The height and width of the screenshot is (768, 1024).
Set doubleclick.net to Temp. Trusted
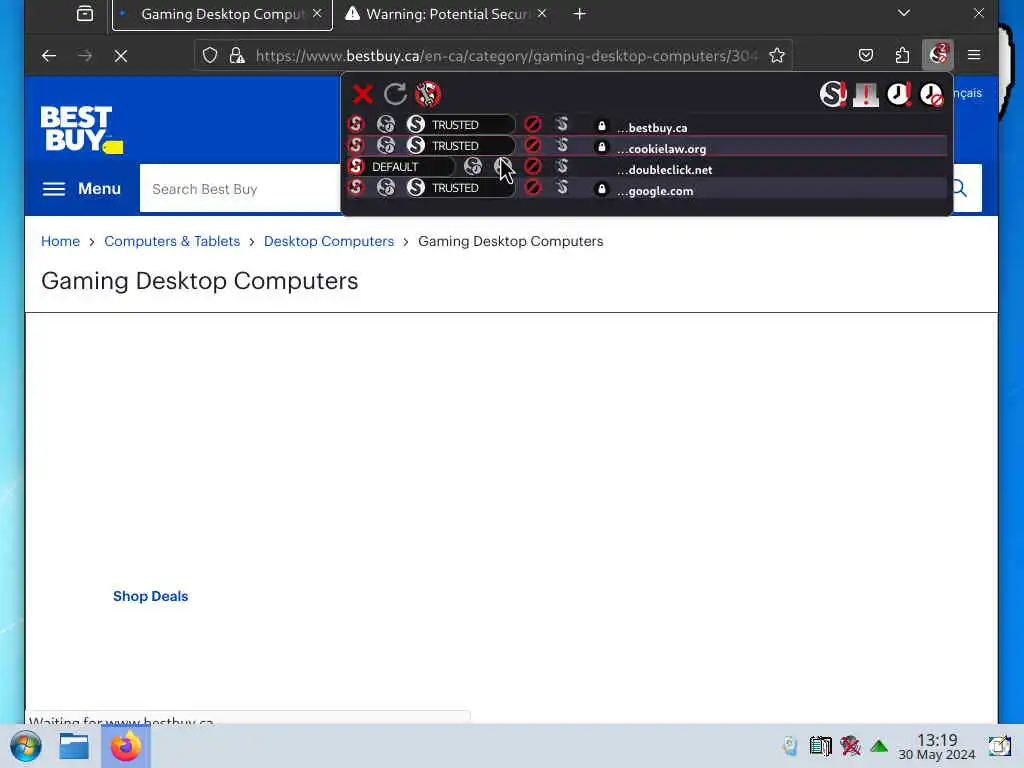(473, 167)
